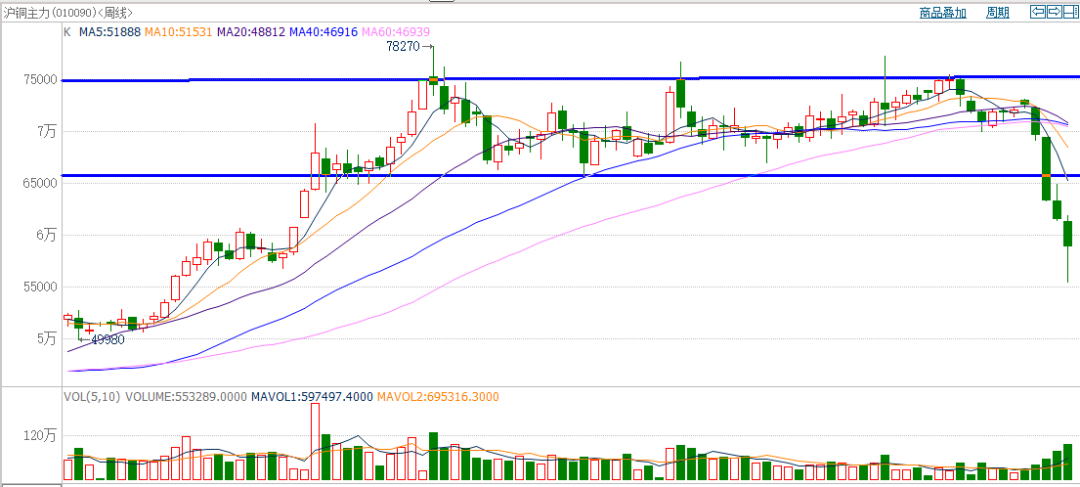
Task: Click the 6万 price axis label
Action: click(x=47, y=235)
